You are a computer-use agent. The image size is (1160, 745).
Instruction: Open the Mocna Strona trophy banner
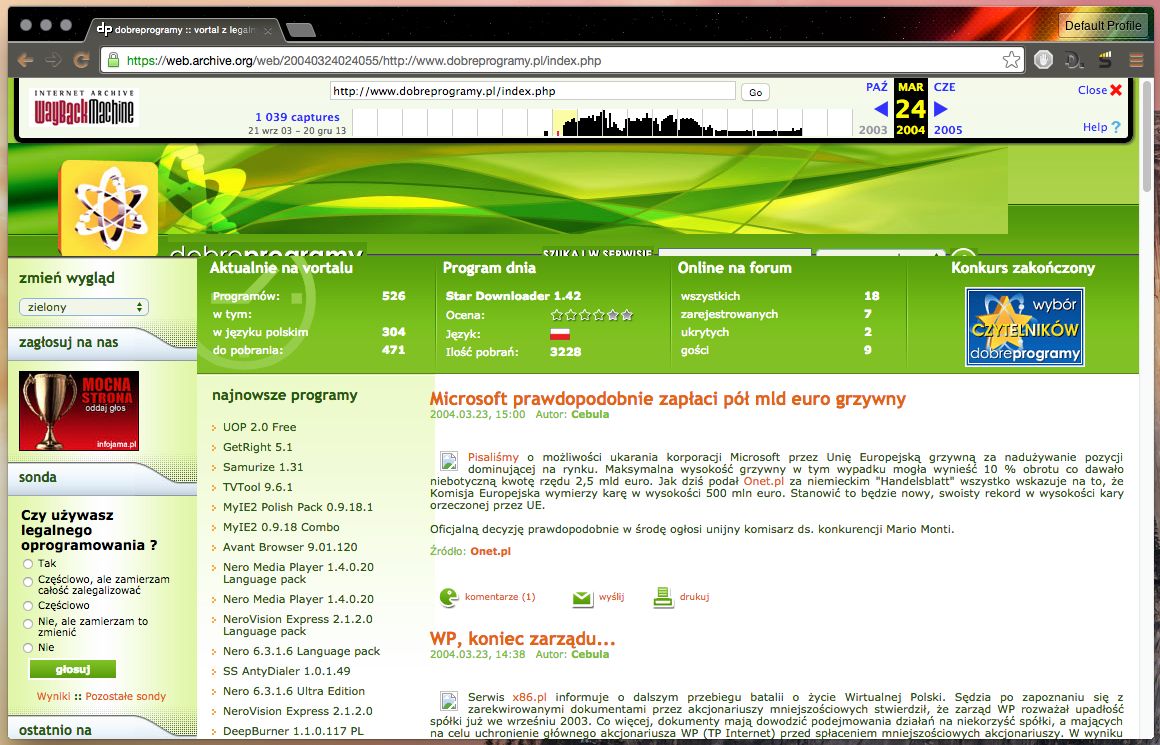click(79, 411)
